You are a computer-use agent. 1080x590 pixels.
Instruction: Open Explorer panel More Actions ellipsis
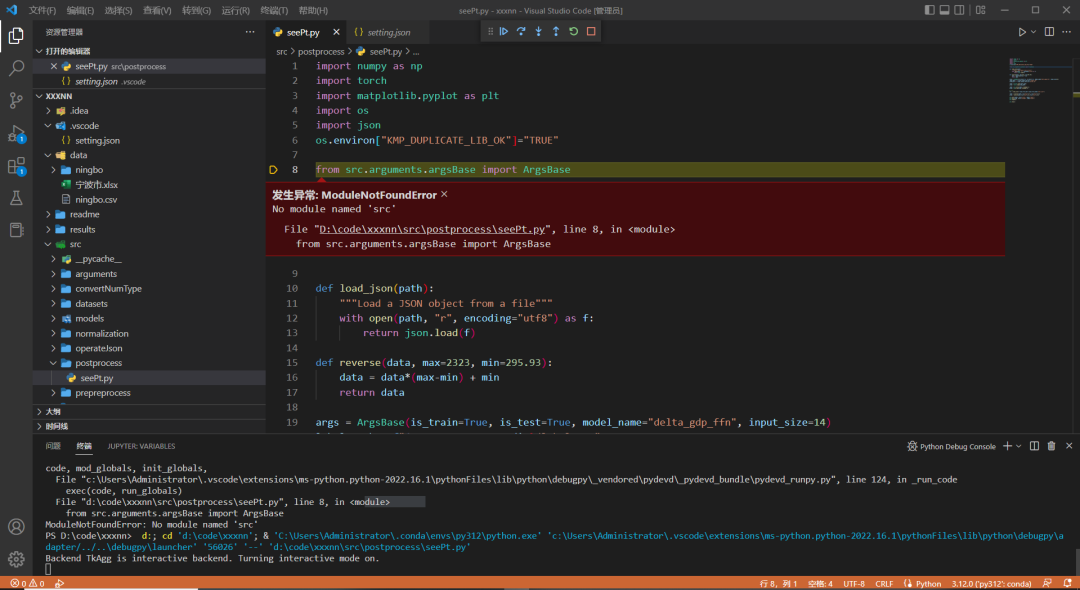(249, 32)
